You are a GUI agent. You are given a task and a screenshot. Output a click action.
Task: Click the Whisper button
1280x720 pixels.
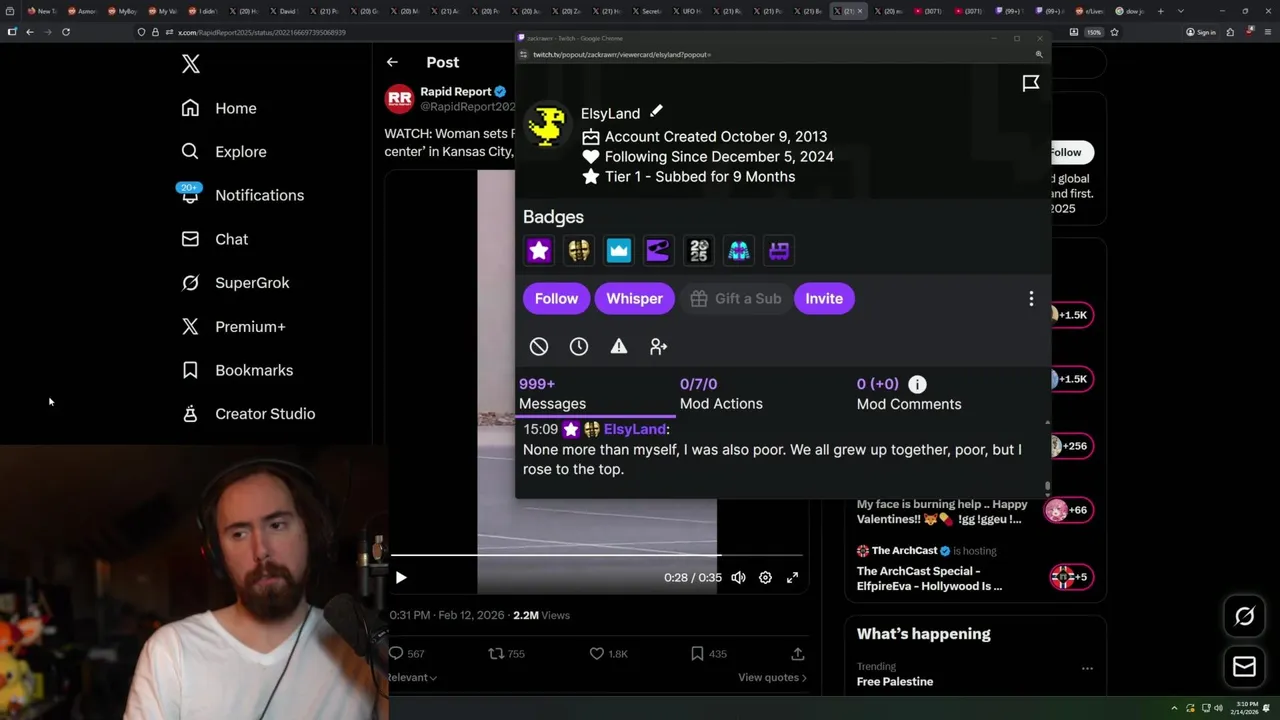[x=634, y=298]
